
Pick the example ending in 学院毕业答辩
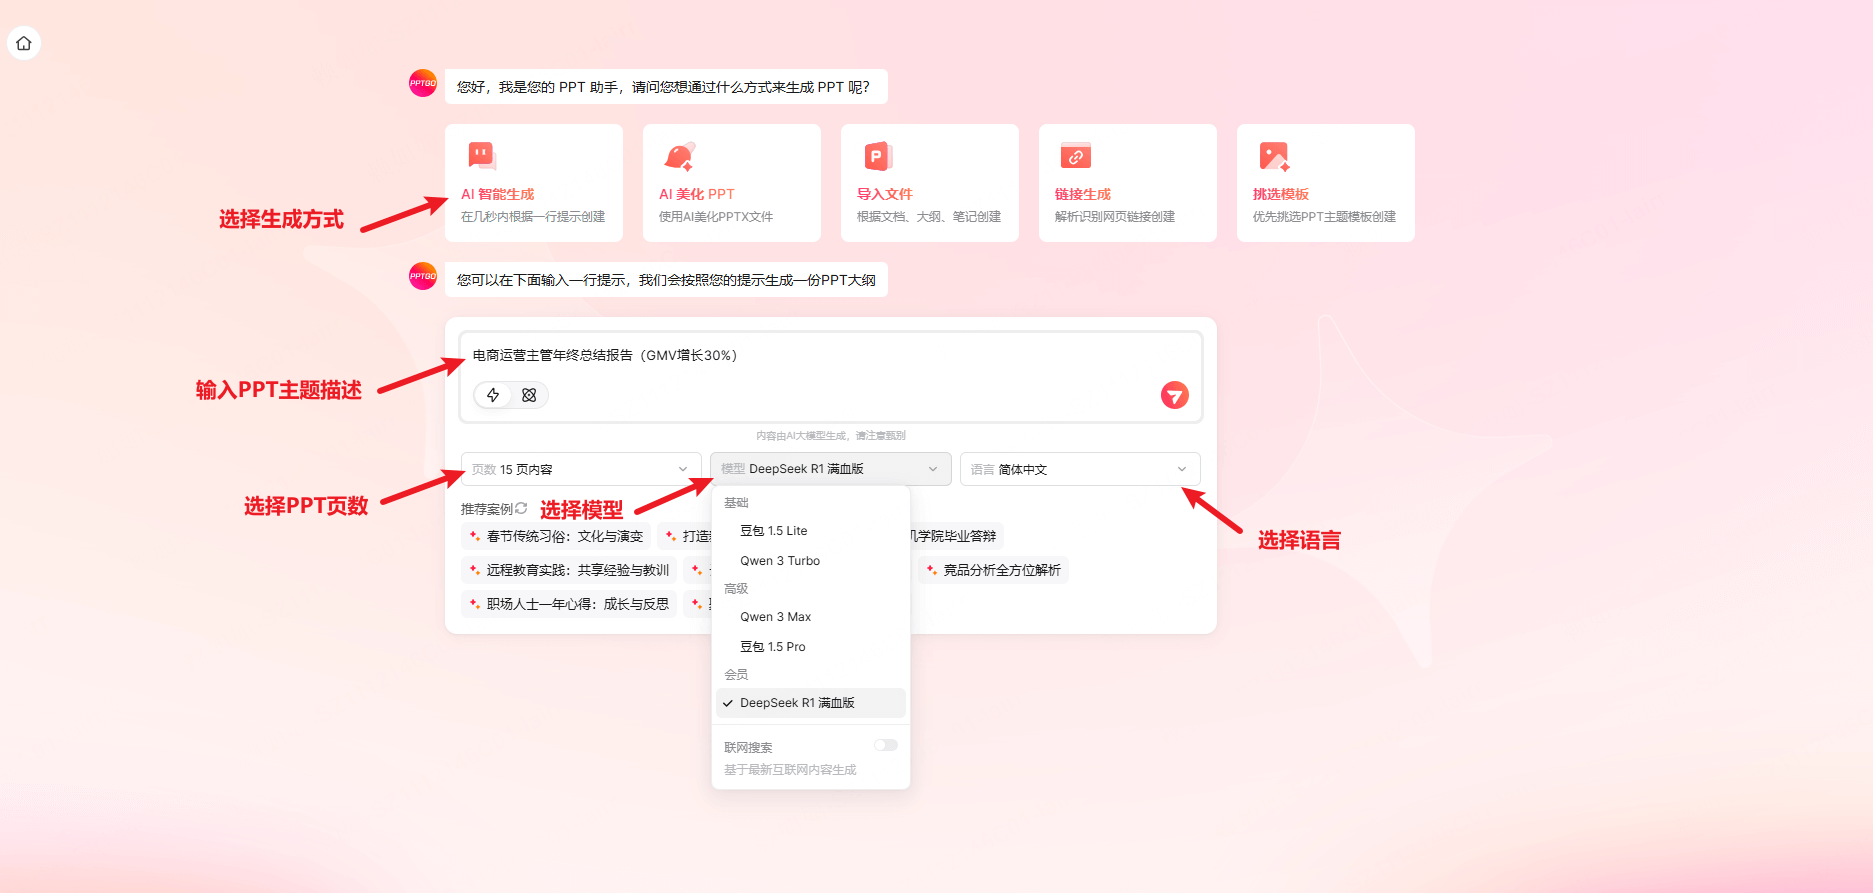[x=955, y=536]
